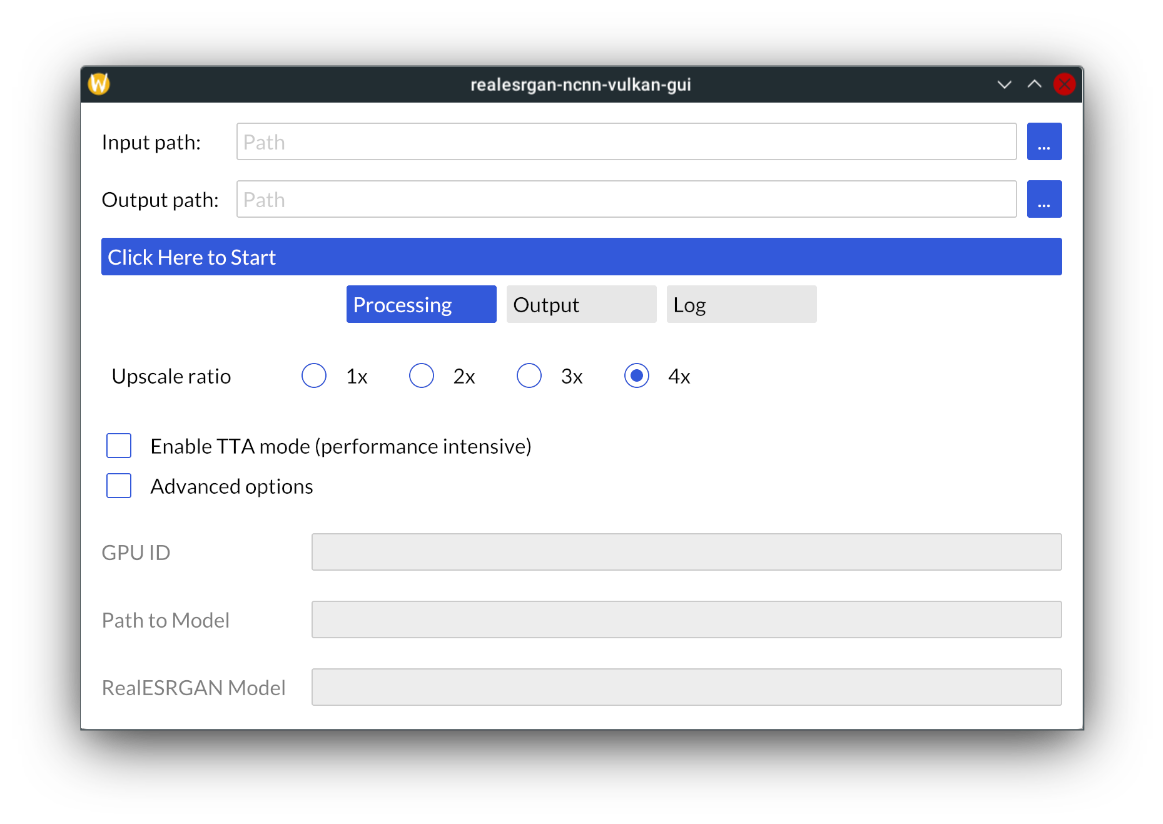Click the RealESRGAN Model field
The height and width of the screenshot is (824, 1163).
click(686, 687)
